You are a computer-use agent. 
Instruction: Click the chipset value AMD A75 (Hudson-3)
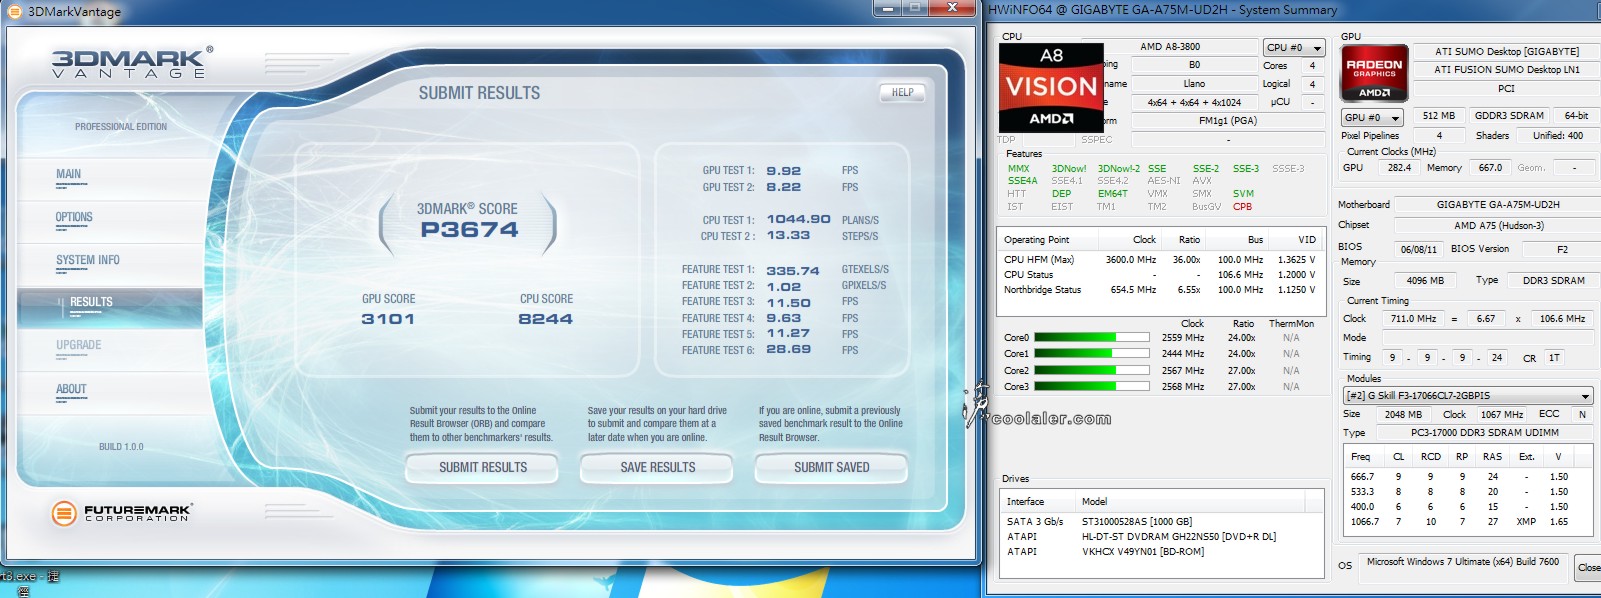point(1497,226)
